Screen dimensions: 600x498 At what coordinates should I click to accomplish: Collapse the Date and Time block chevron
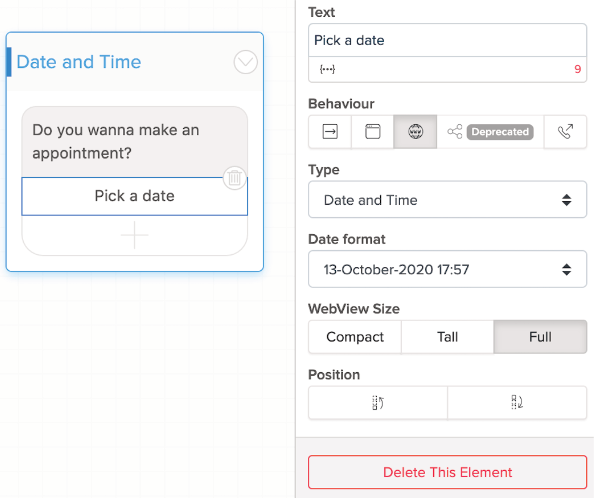pos(245,62)
